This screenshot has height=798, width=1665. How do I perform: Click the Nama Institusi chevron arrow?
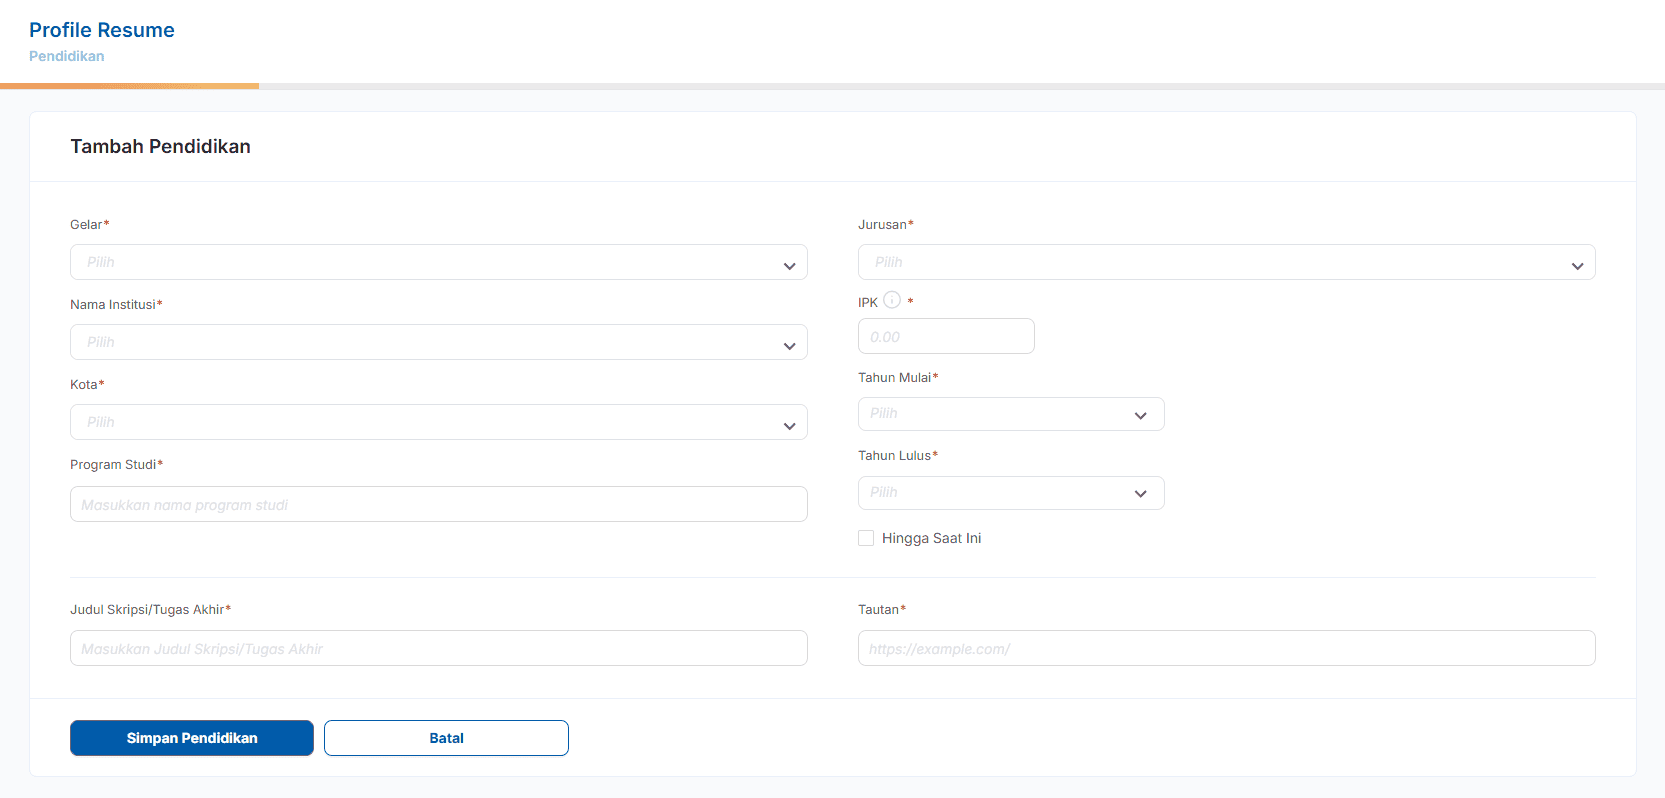coord(789,346)
